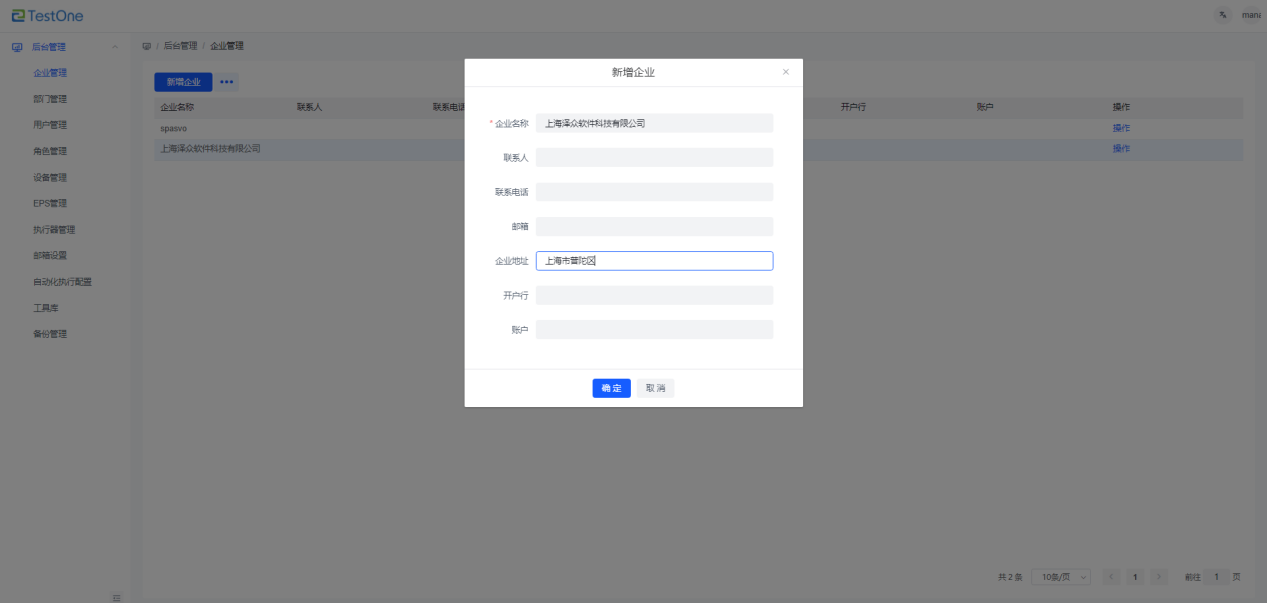
Task: Click the language translate icon in header
Action: [1222, 15]
